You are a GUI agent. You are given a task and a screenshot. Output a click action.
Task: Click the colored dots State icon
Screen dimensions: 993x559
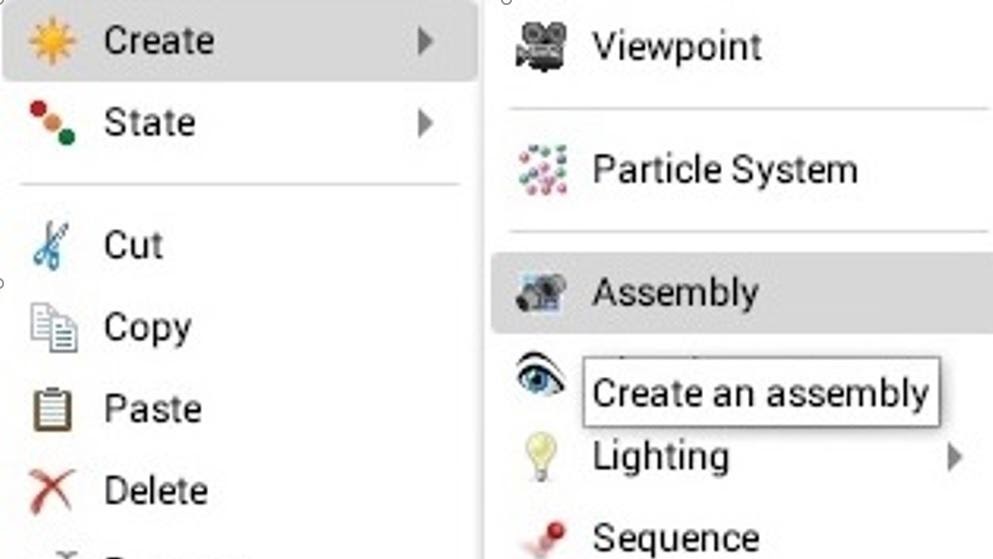click(x=53, y=123)
